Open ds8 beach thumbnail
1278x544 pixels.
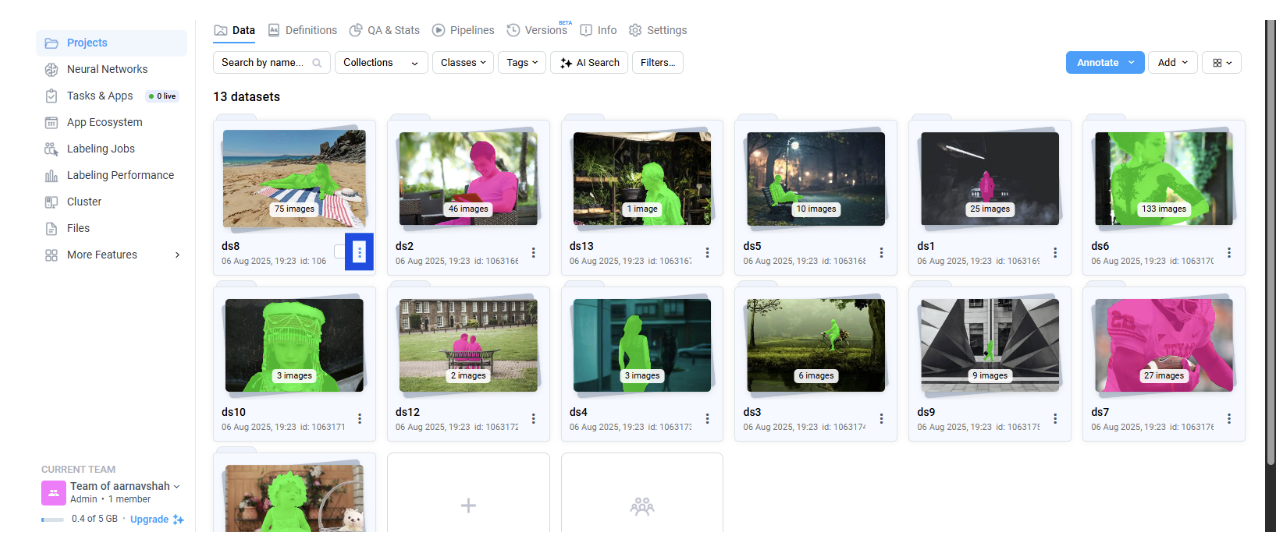tap(294, 179)
